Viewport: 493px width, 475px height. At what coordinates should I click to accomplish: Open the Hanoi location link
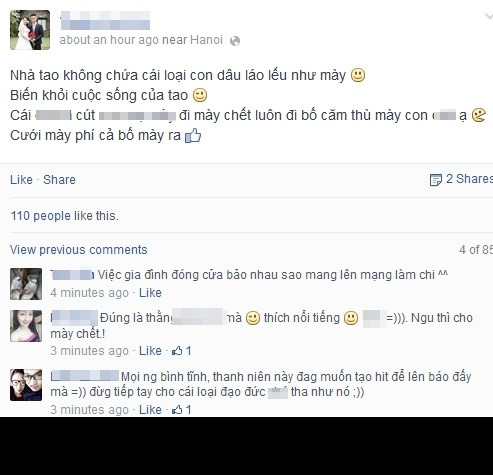(206, 40)
